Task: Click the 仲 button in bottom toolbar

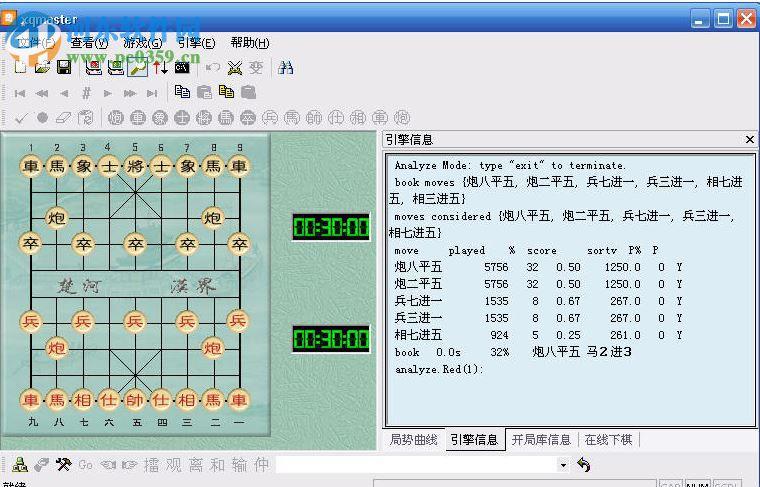Action: [261, 465]
